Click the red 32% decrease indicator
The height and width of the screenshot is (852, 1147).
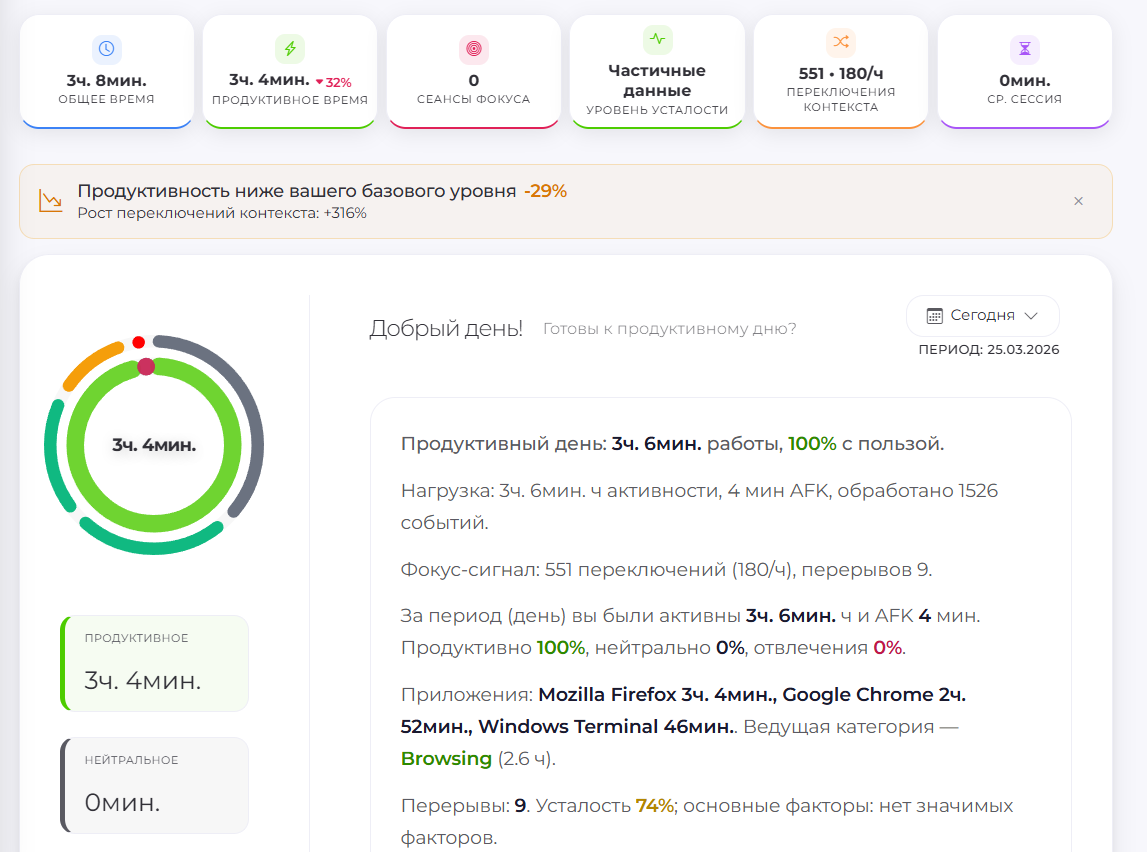334,83
